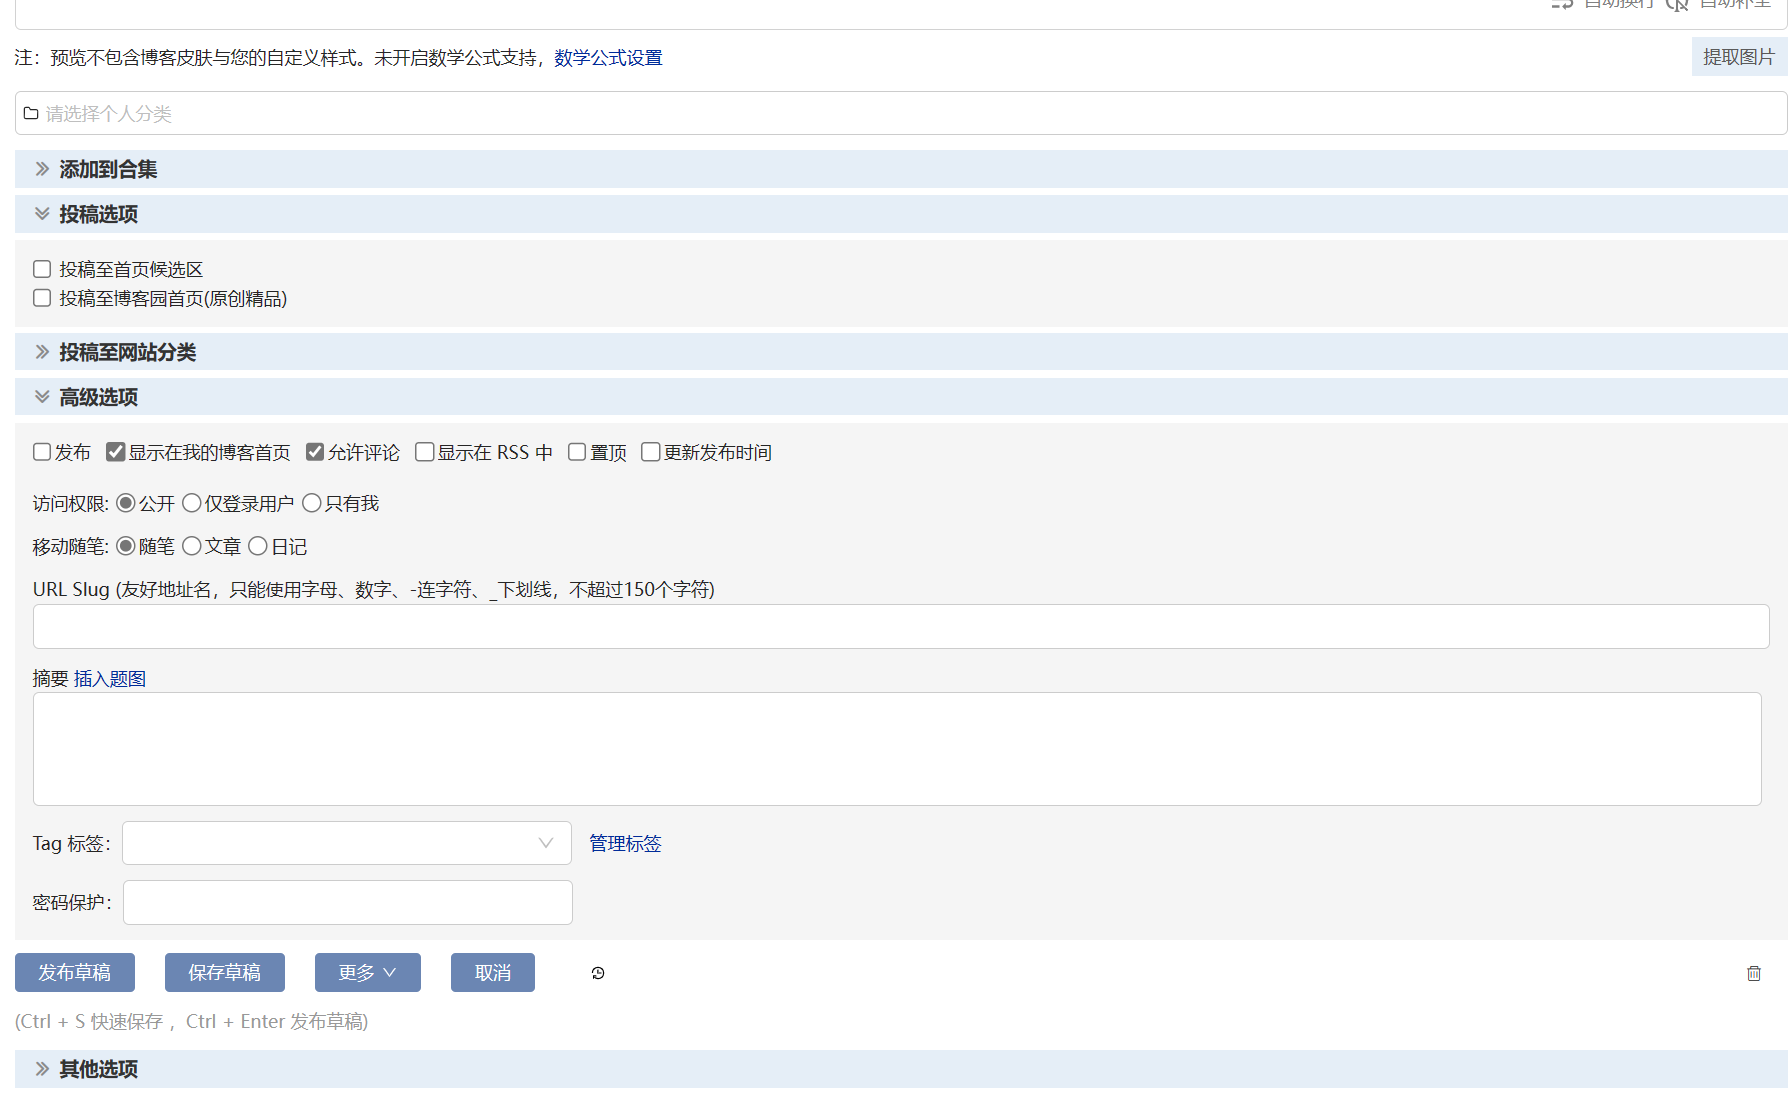1791x1099 pixels.
Task: Expand 添加到合集 section
Action: pos(901,169)
